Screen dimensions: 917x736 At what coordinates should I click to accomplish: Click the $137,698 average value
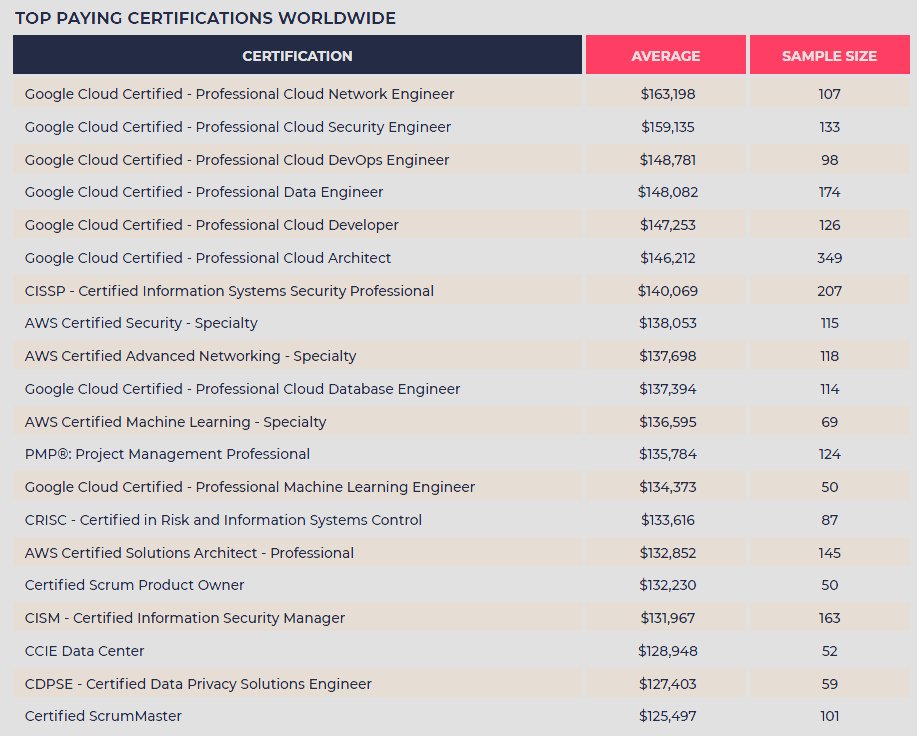click(x=667, y=355)
